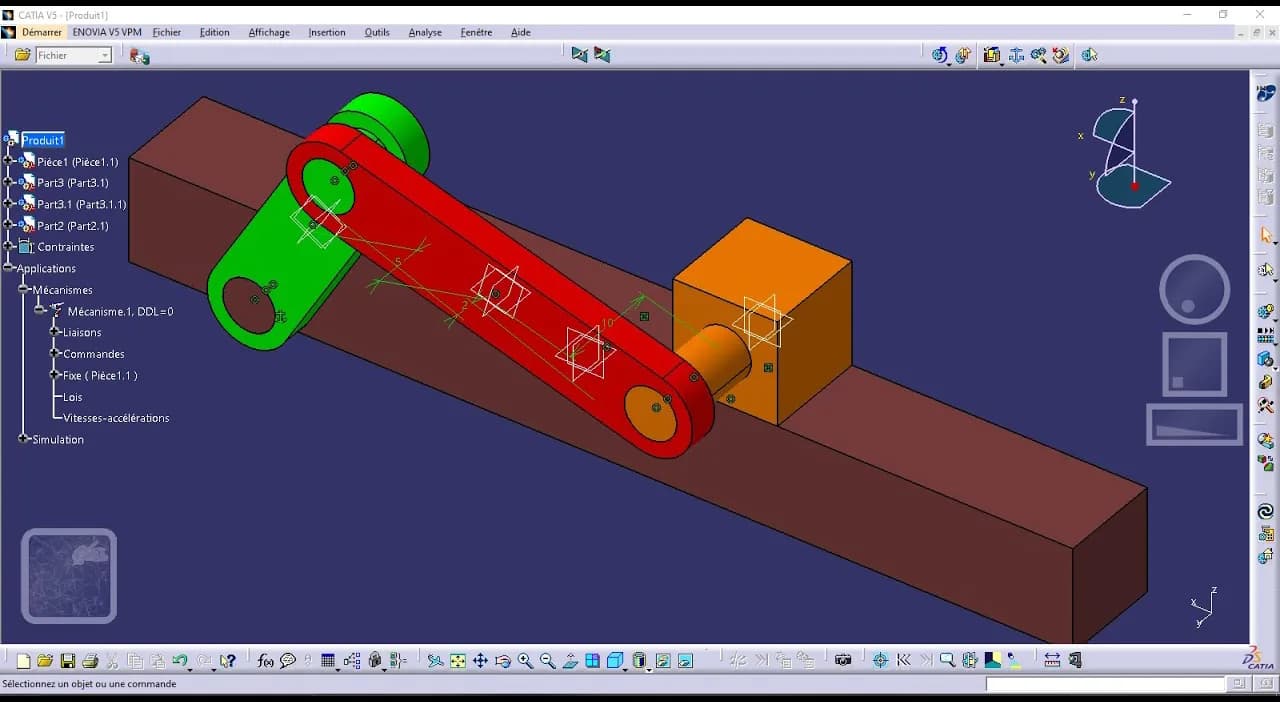Expand the Part3 (Part3.1) tree node

[x=9, y=183]
